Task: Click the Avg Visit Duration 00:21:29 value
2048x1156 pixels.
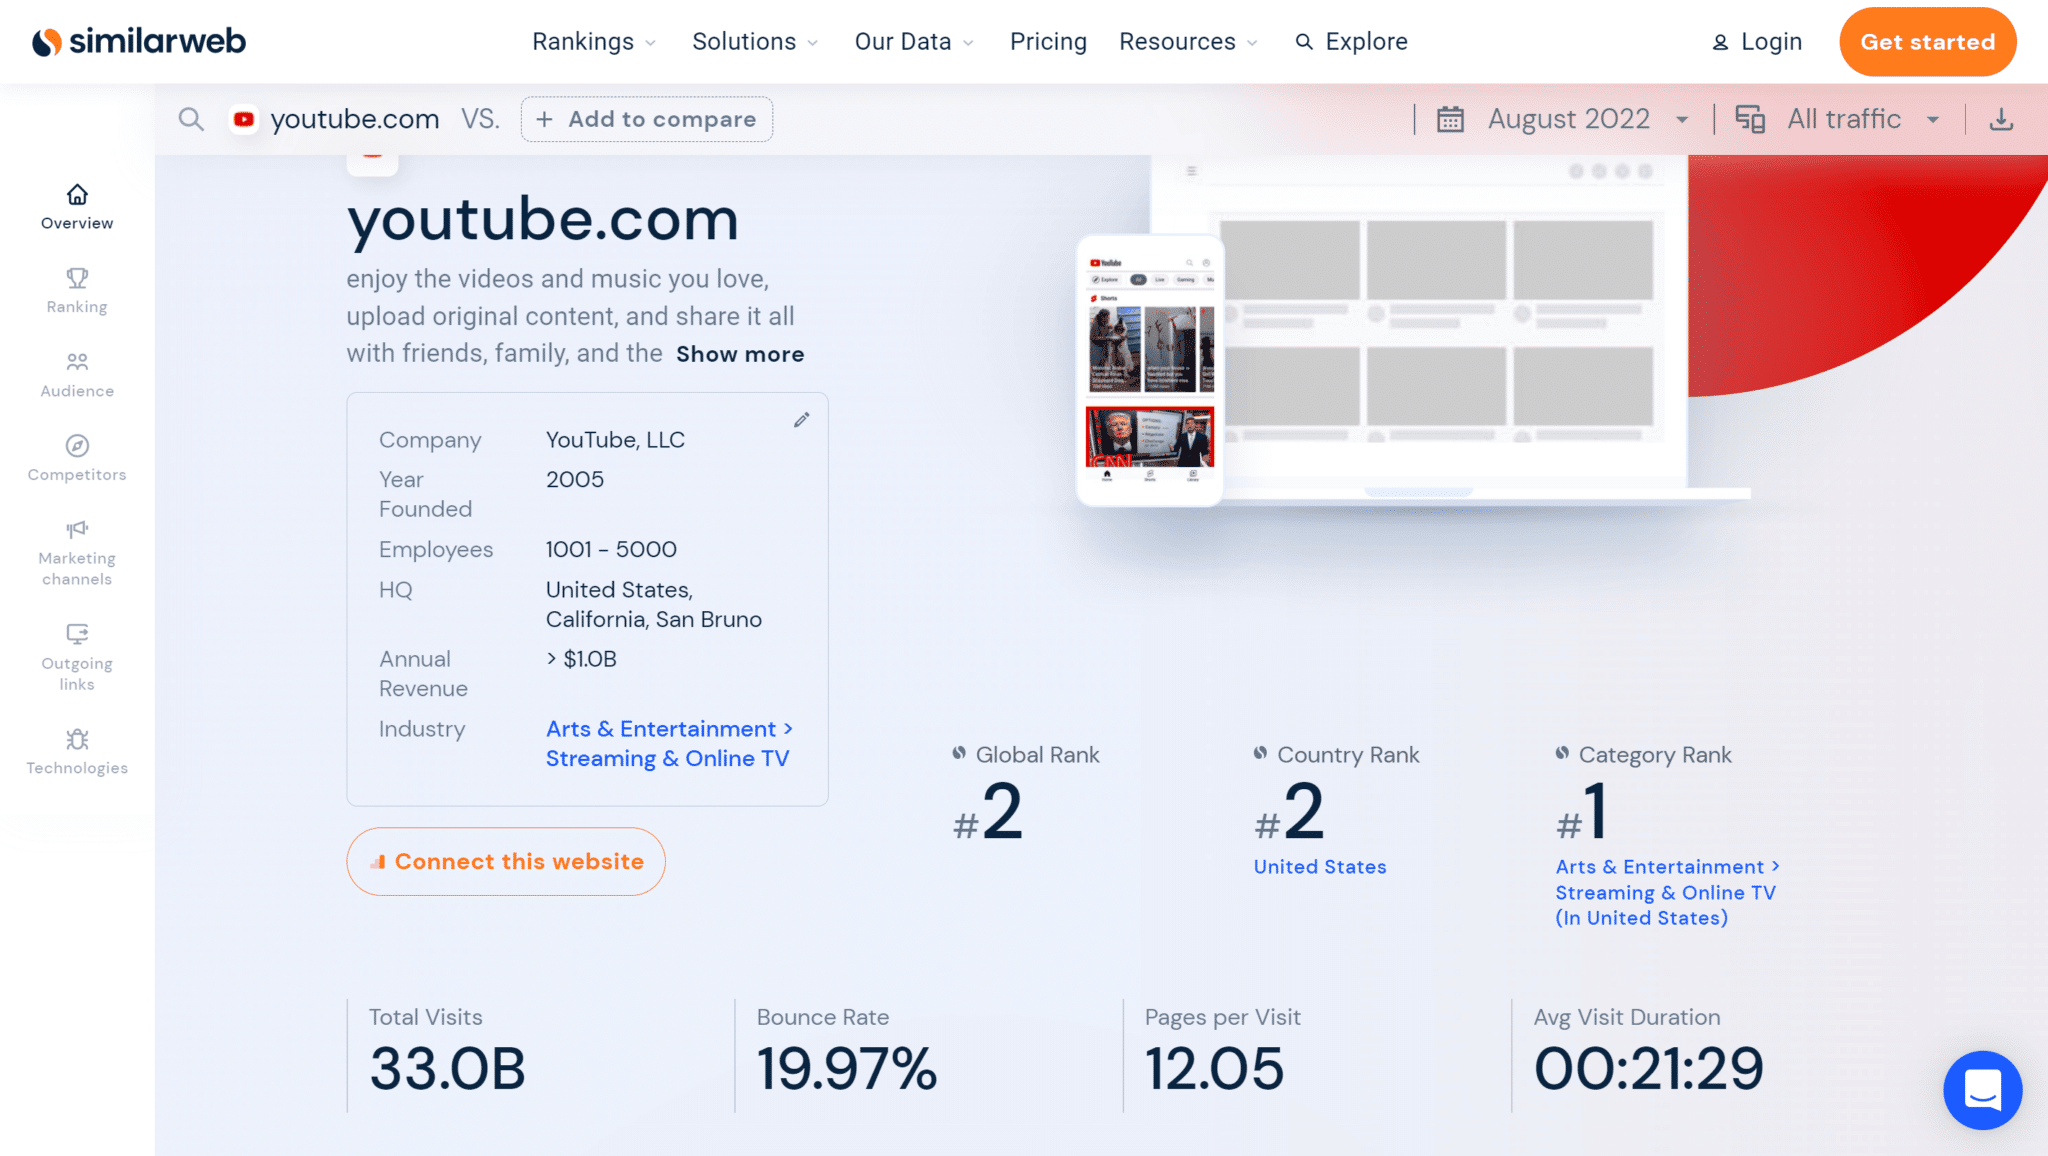Action: pyautogui.click(x=1649, y=1068)
